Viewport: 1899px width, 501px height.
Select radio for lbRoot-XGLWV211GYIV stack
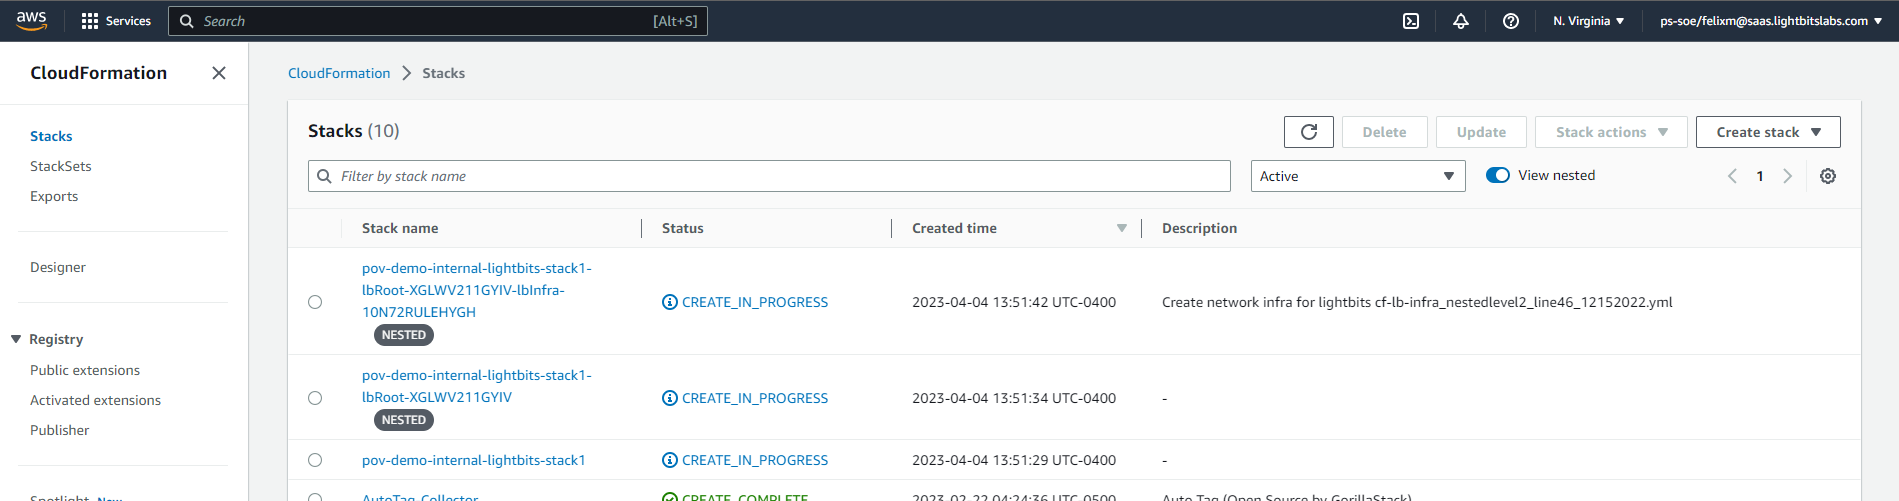pyautogui.click(x=315, y=398)
